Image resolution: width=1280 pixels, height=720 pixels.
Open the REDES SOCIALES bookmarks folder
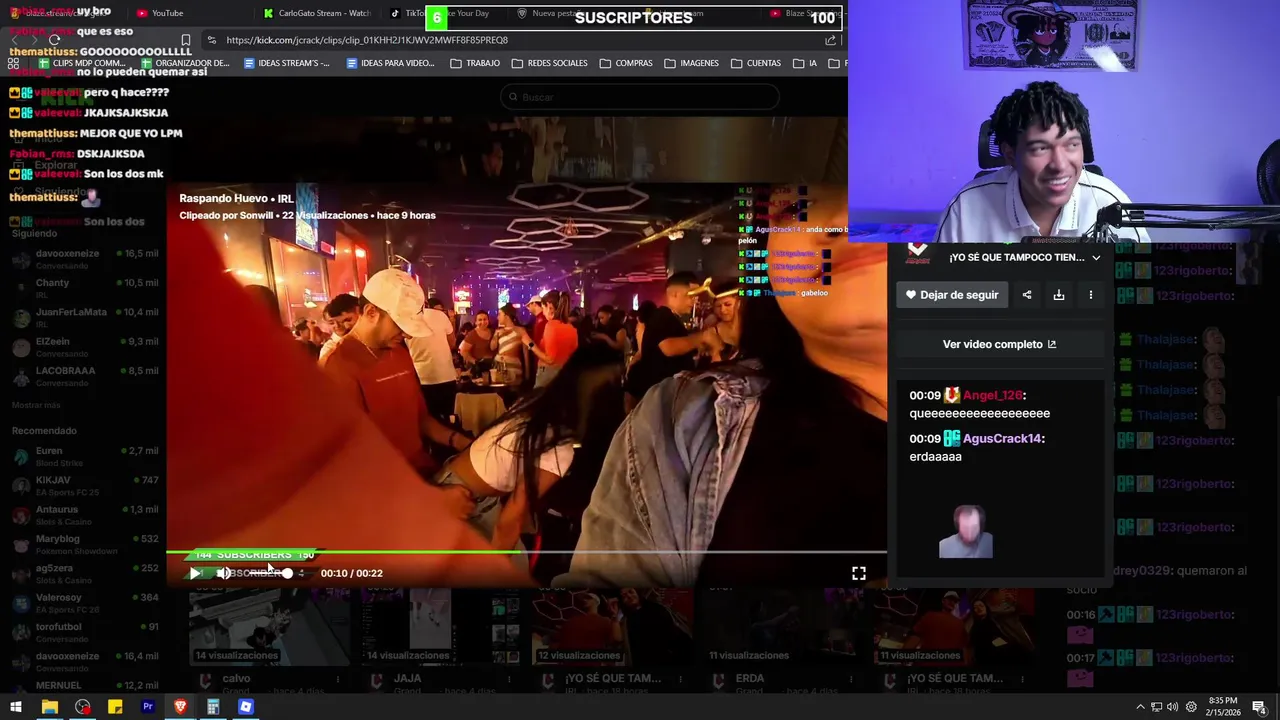[x=549, y=63]
